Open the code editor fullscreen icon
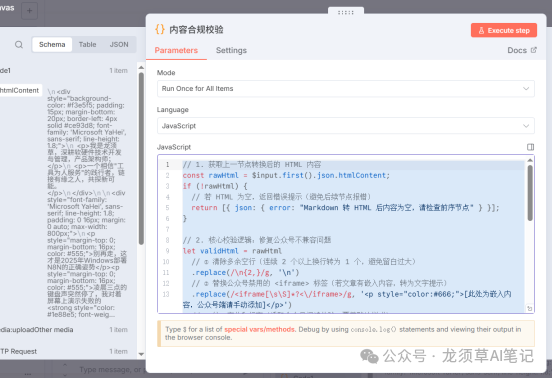Screen dimensions: 552x378 coord(530,147)
